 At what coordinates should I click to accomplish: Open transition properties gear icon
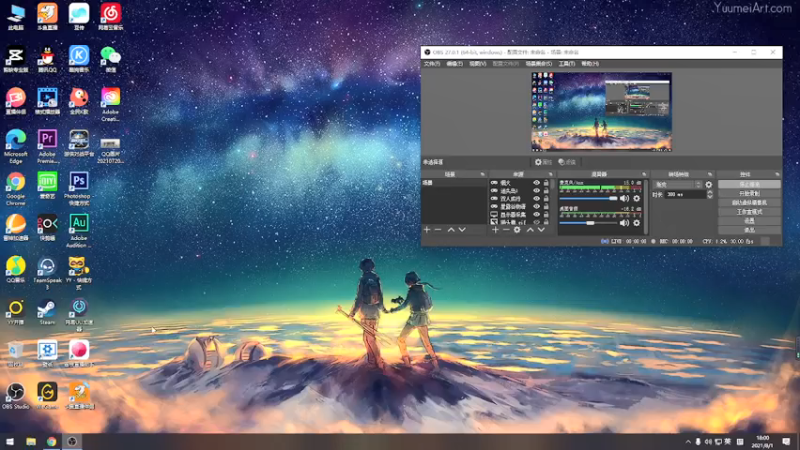point(709,185)
